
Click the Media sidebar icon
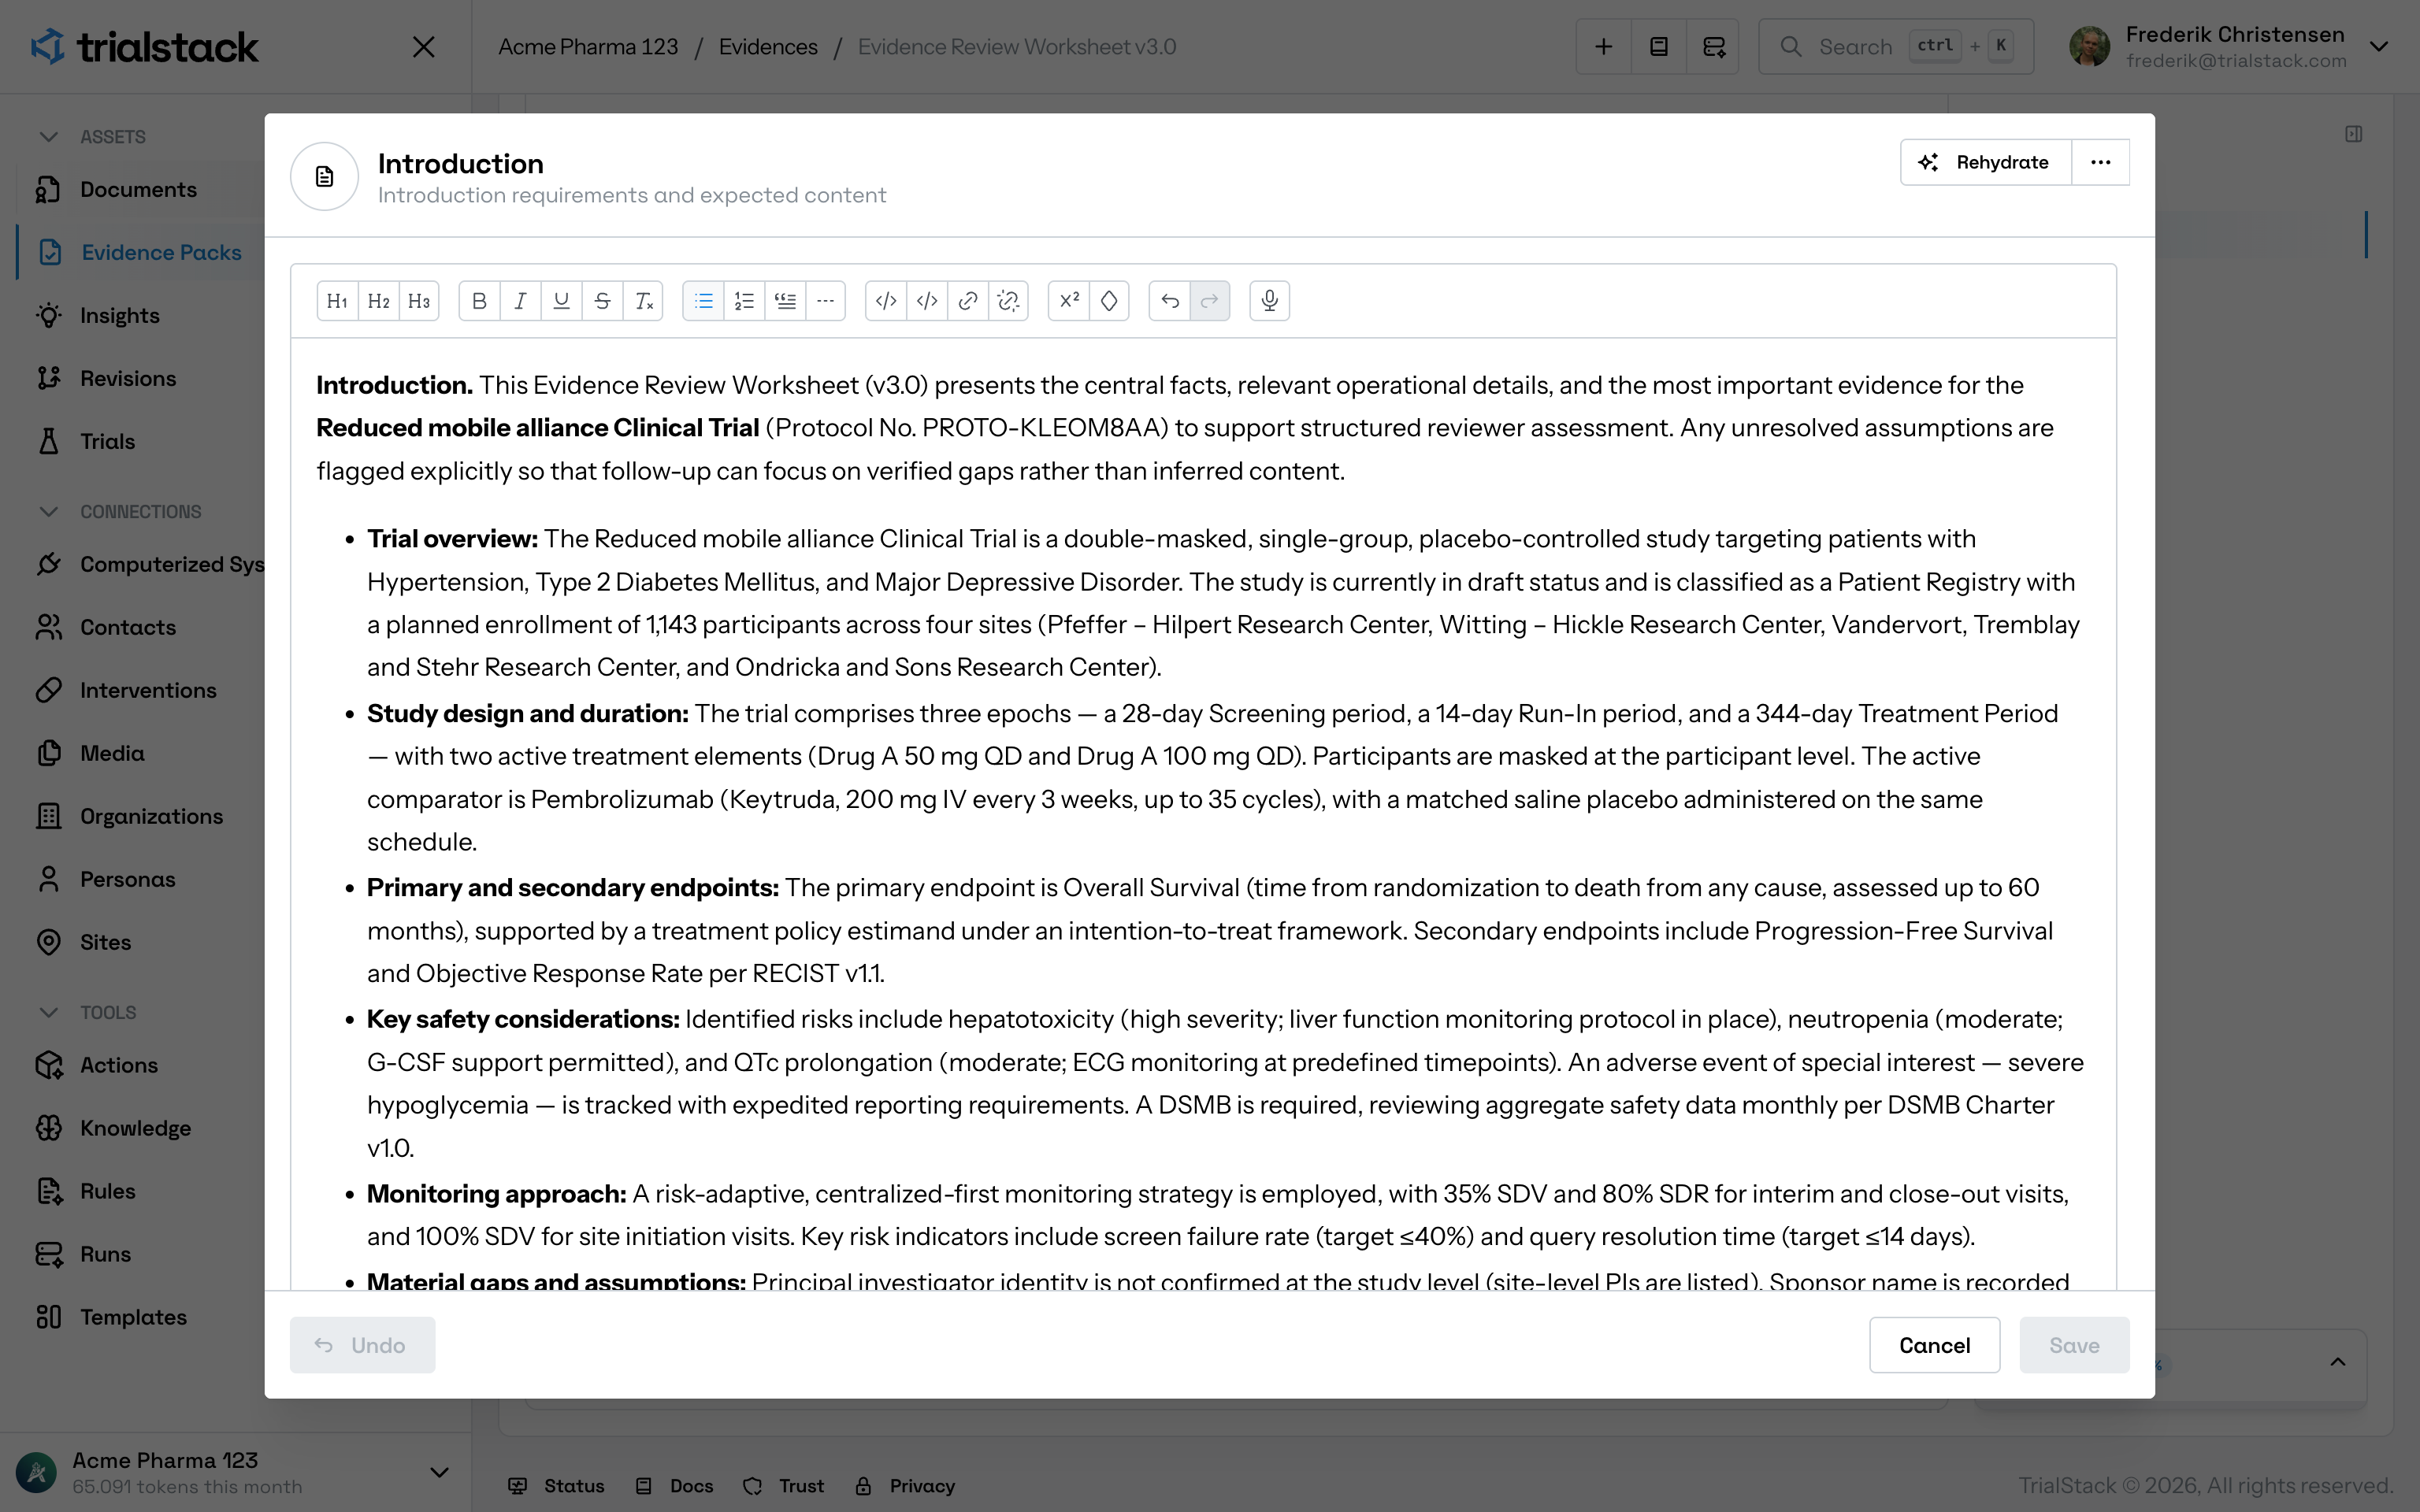[x=48, y=753]
